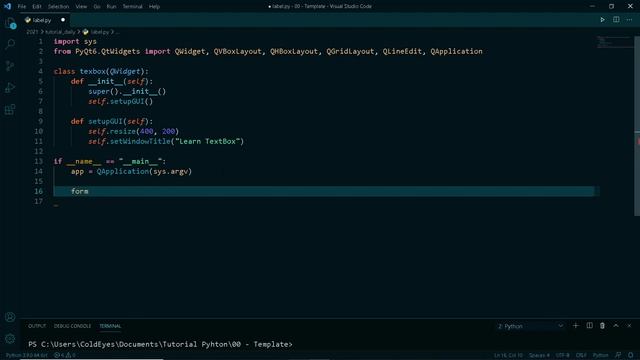Click 'QLineEdit' in the import line
The image size is (640, 360).
(402, 51)
